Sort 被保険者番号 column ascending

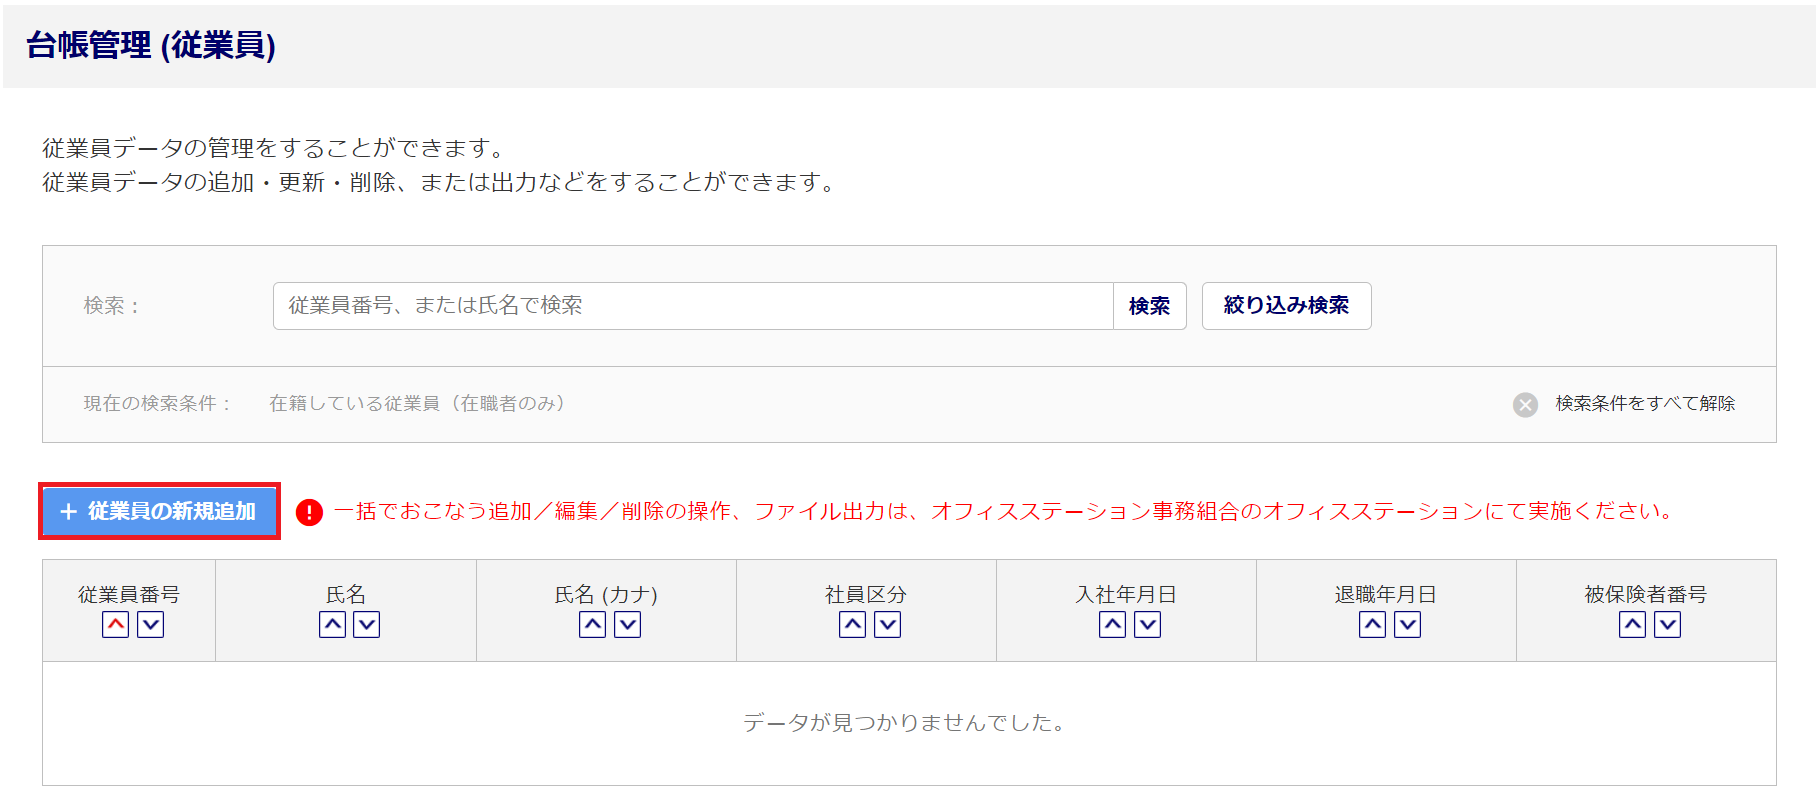click(x=1632, y=625)
